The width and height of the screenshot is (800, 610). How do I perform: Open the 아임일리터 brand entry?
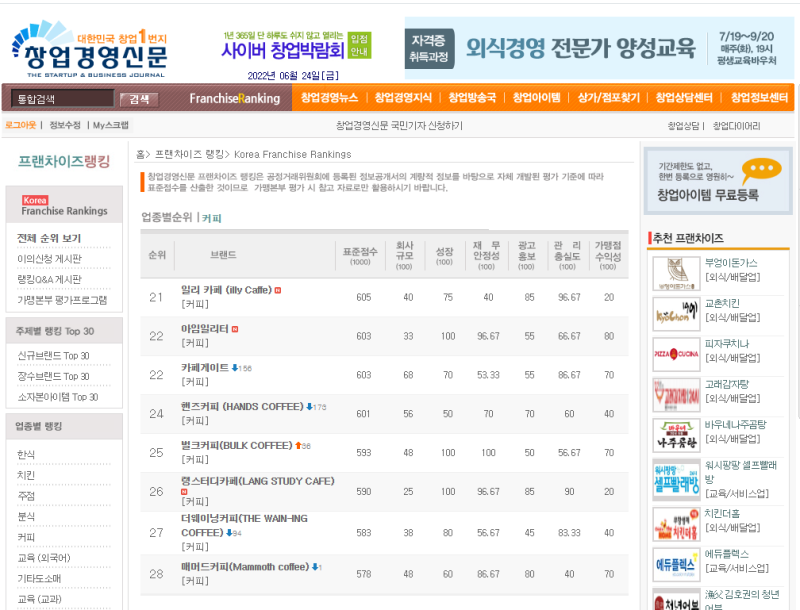pyautogui.click(x=205, y=329)
